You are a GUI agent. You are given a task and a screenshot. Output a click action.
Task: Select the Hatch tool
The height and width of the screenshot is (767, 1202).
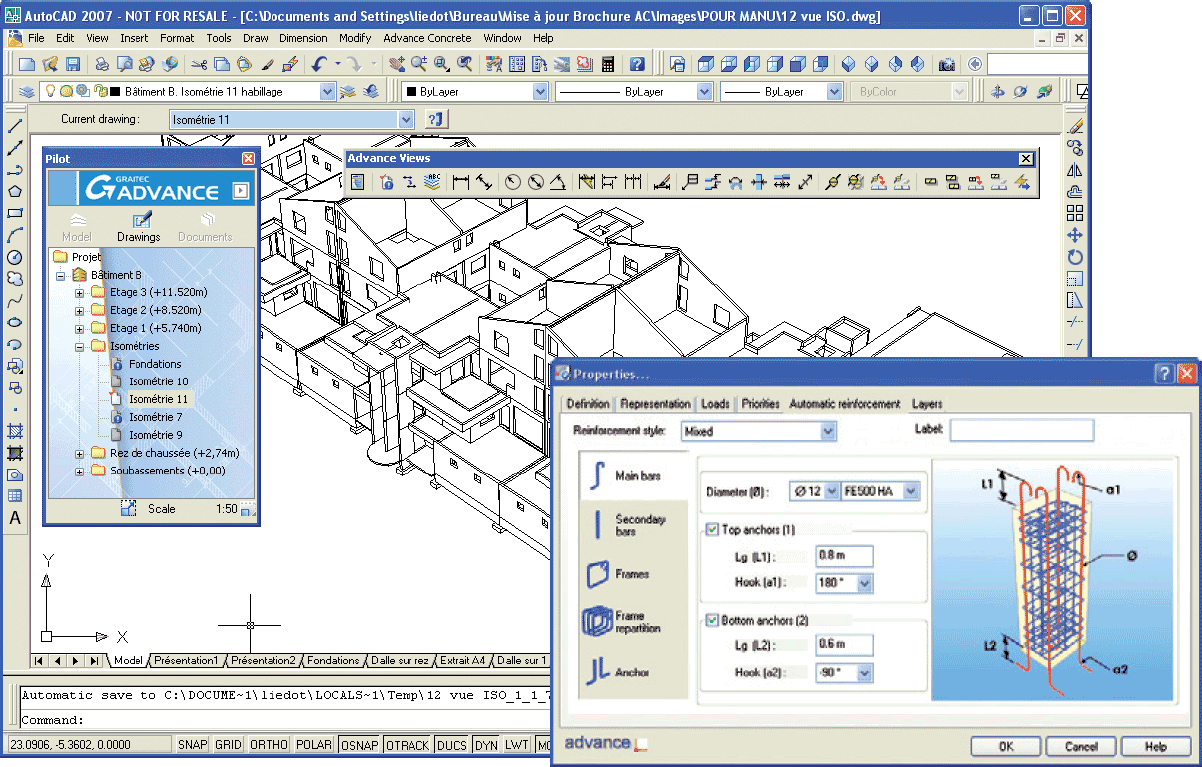point(15,431)
